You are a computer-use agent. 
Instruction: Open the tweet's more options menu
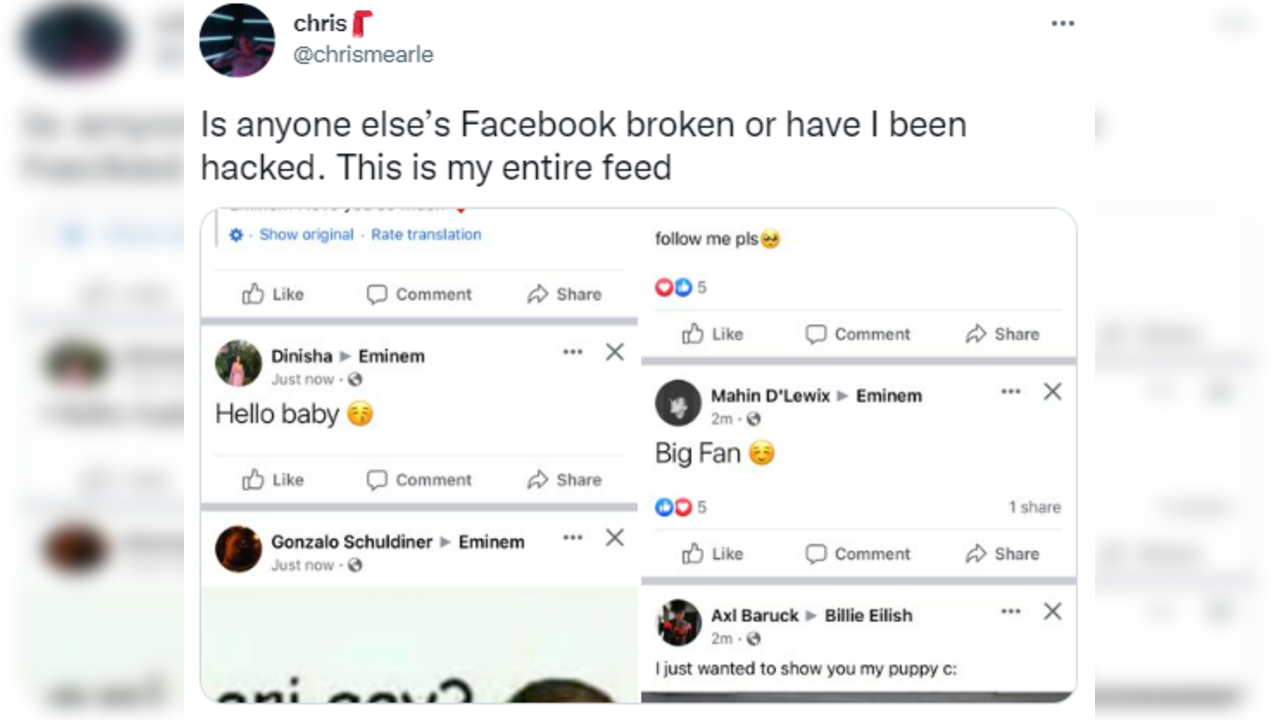pyautogui.click(x=1062, y=22)
